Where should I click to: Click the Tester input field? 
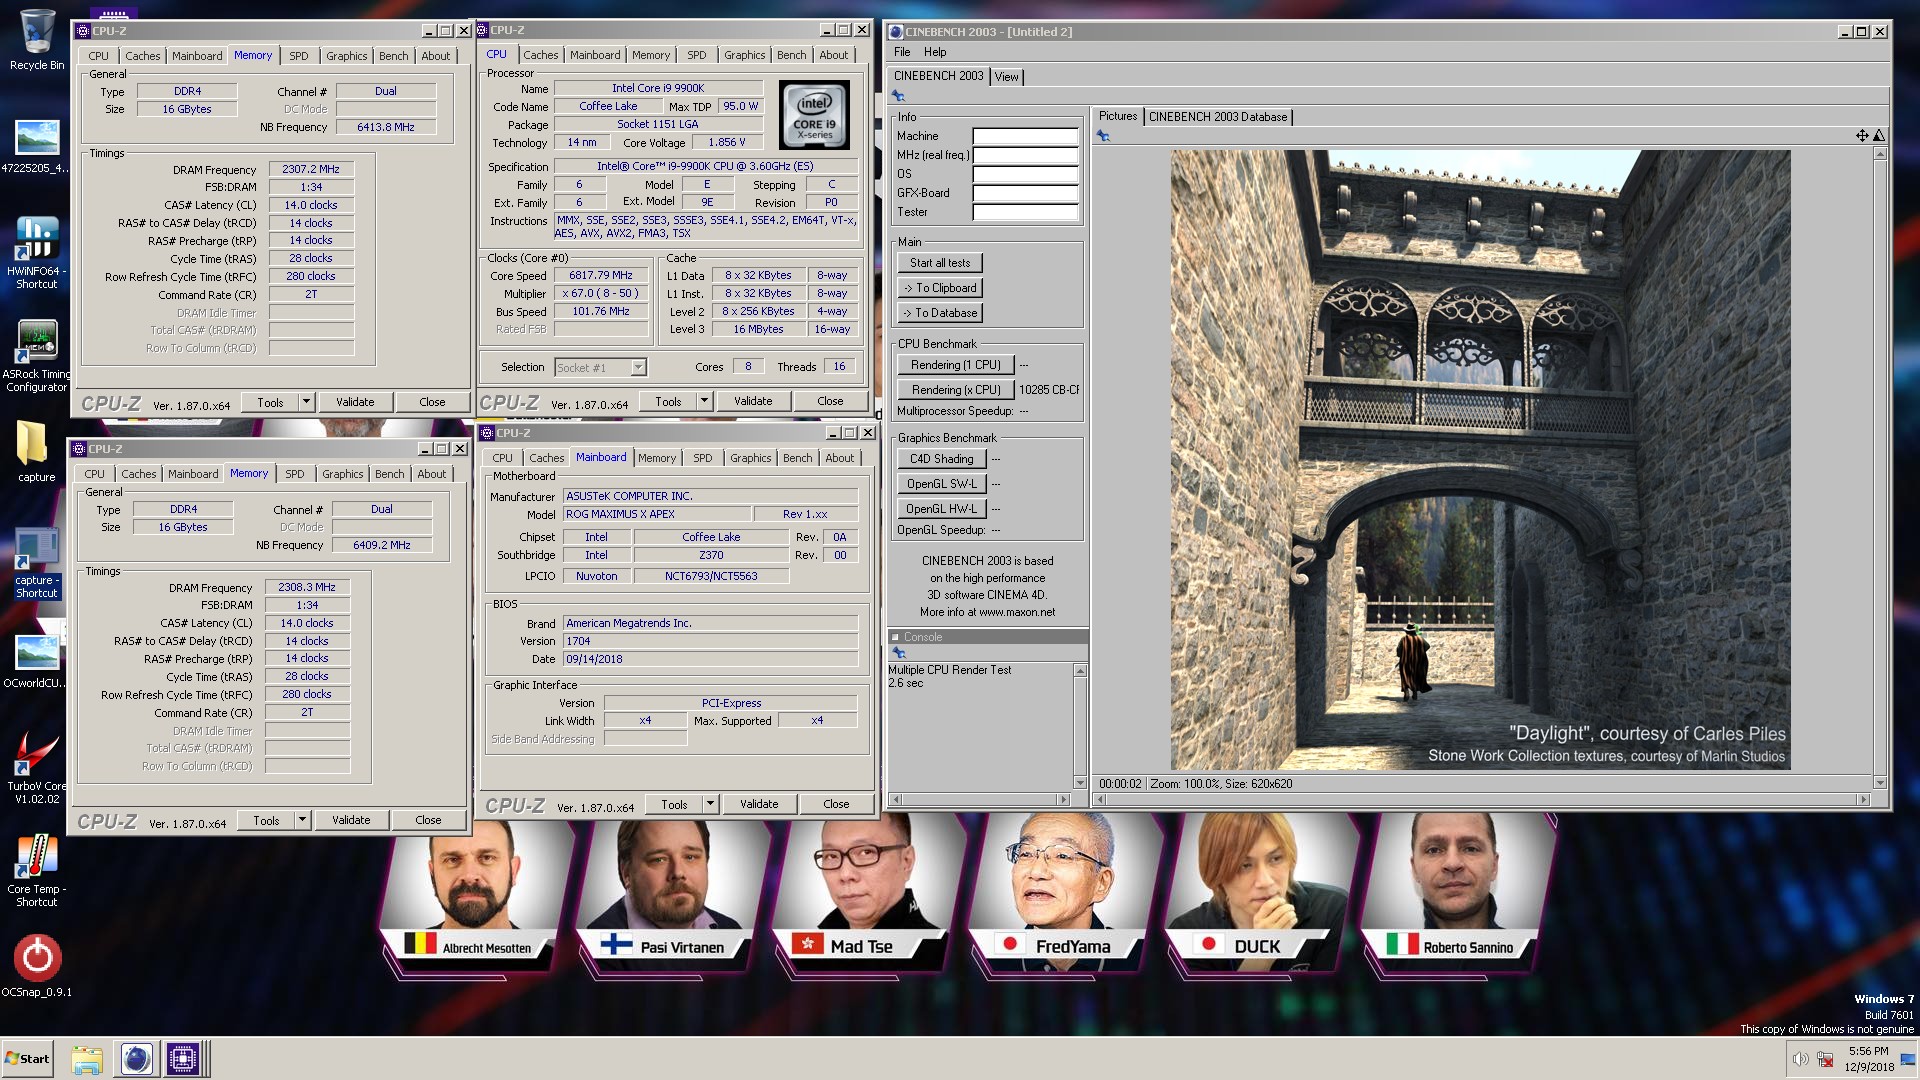pyautogui.click(x=1026, y=212)
